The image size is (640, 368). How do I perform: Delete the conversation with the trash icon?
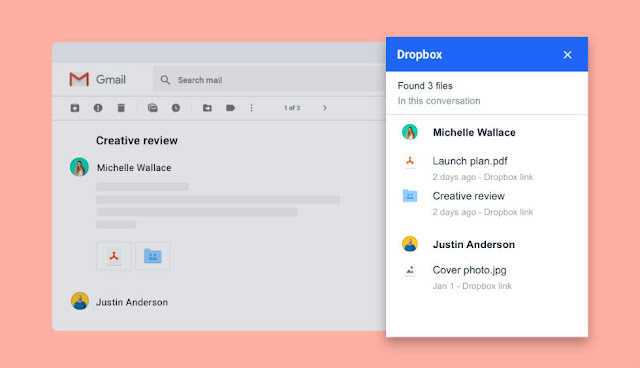(x=121, y=108)
